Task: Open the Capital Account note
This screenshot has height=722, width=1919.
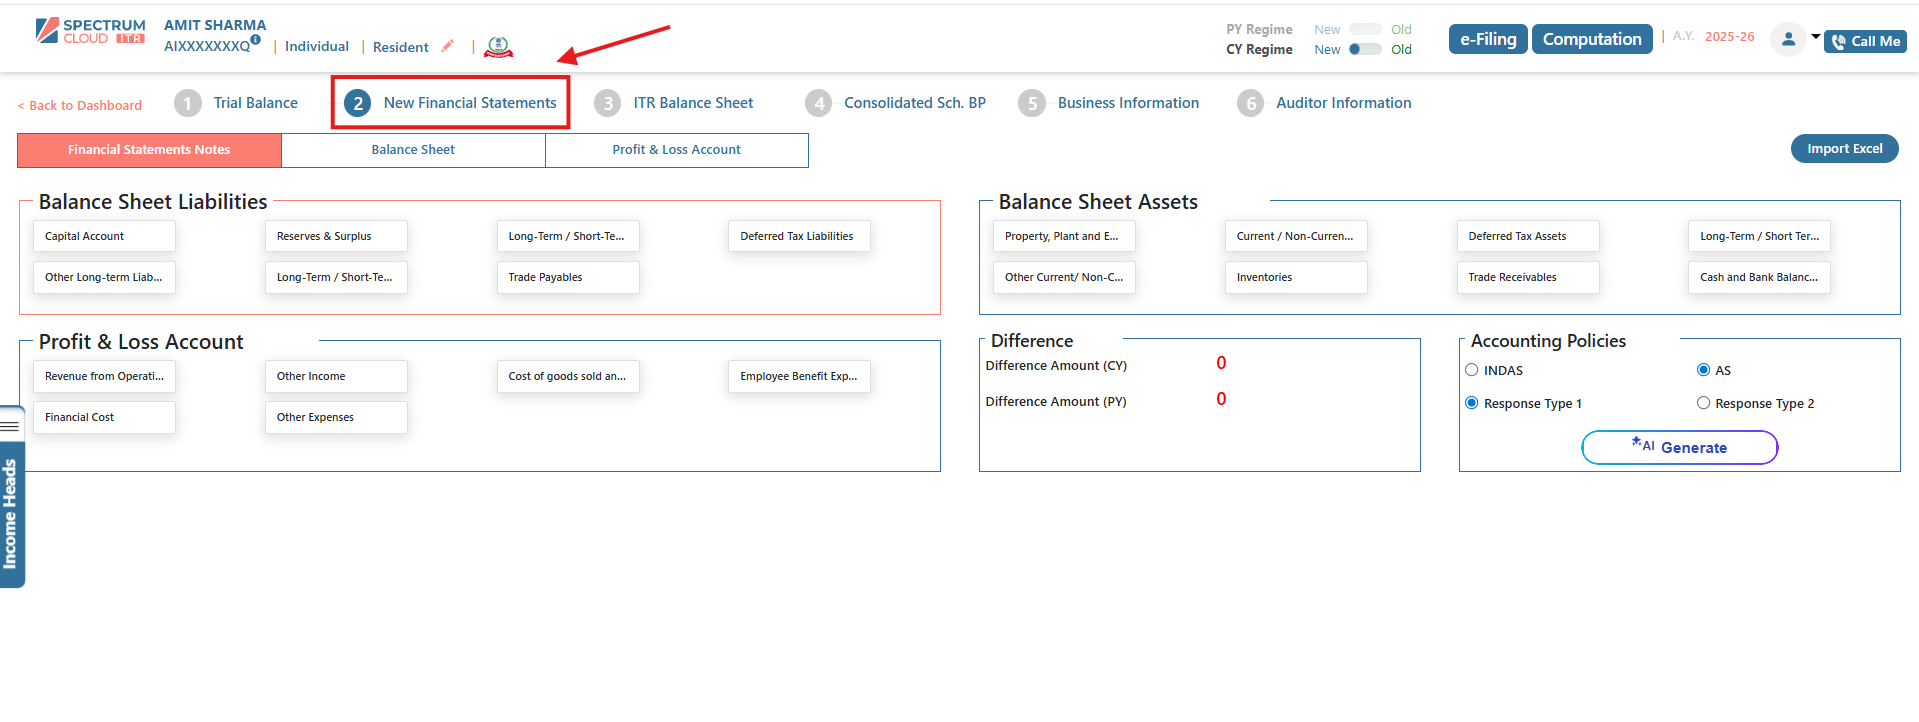Action: coord(104,236)
